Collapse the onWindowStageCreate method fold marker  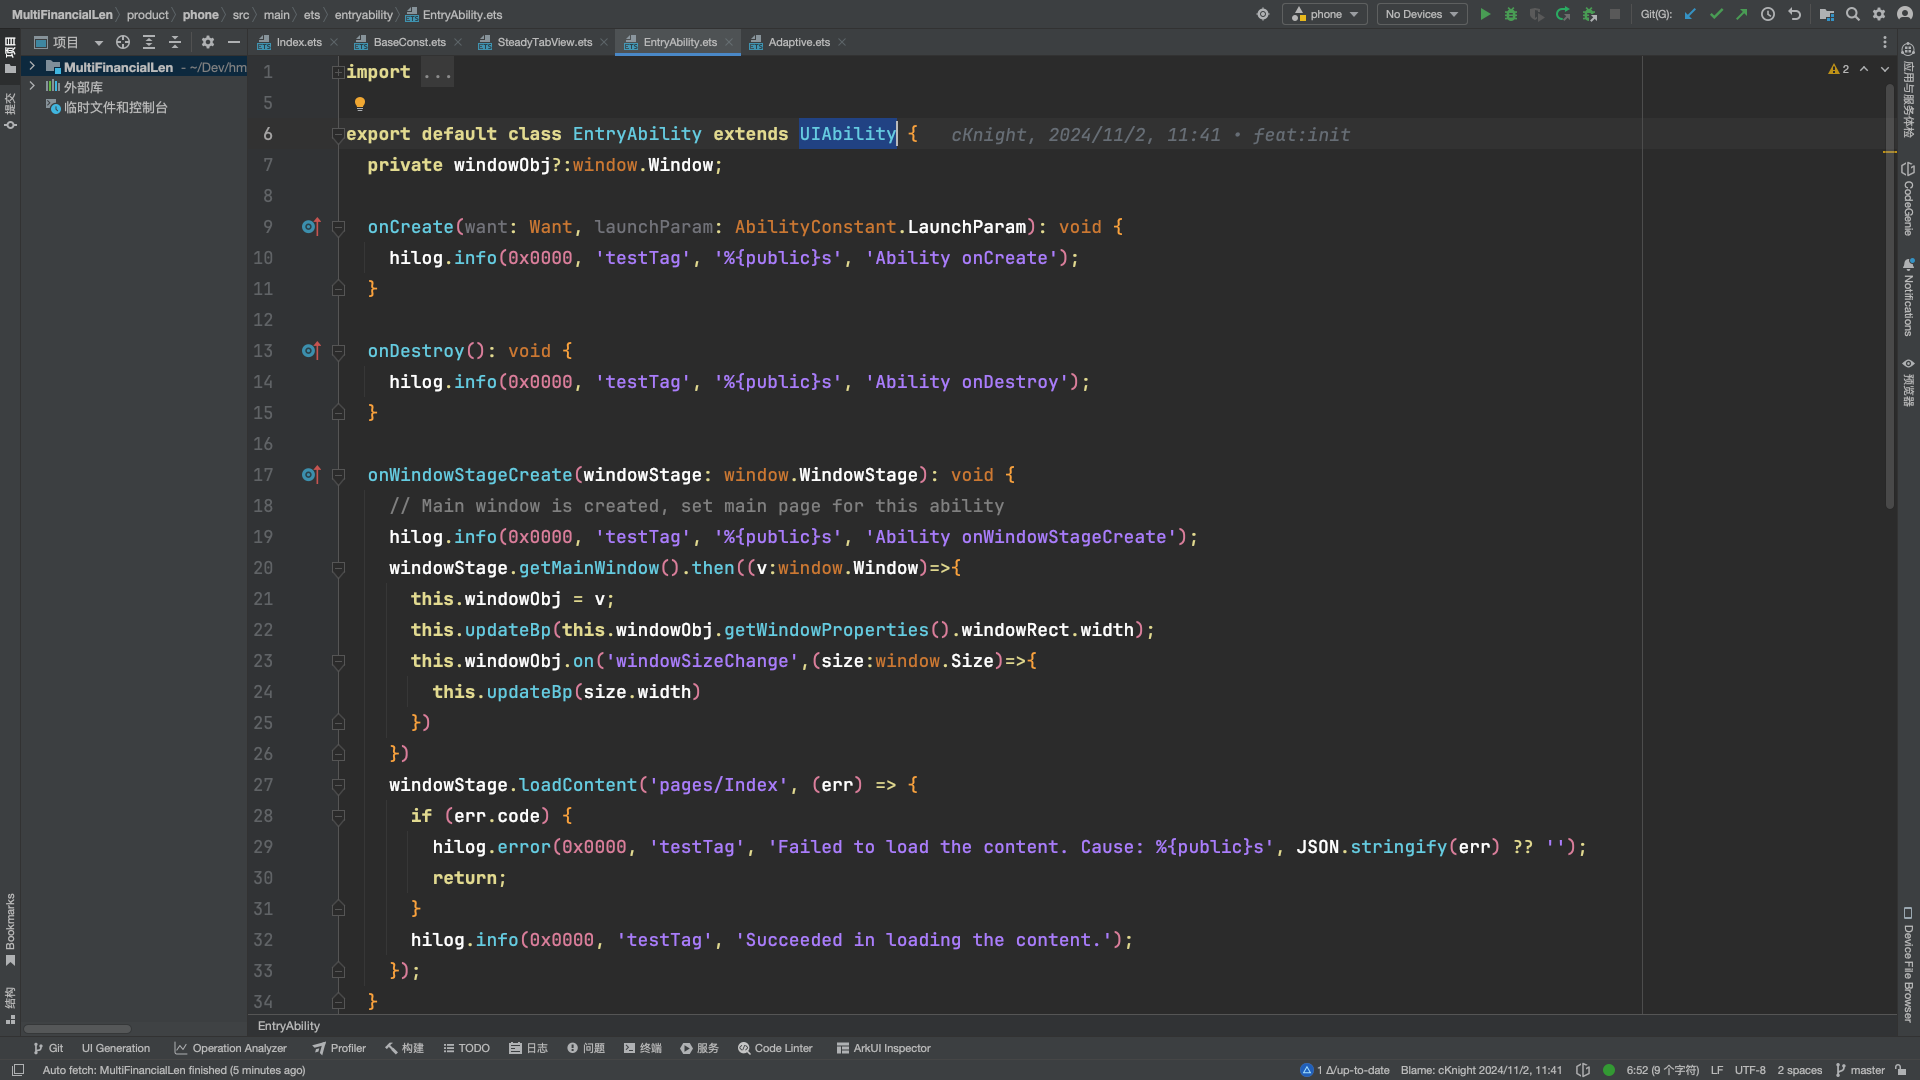pos(338,475)
